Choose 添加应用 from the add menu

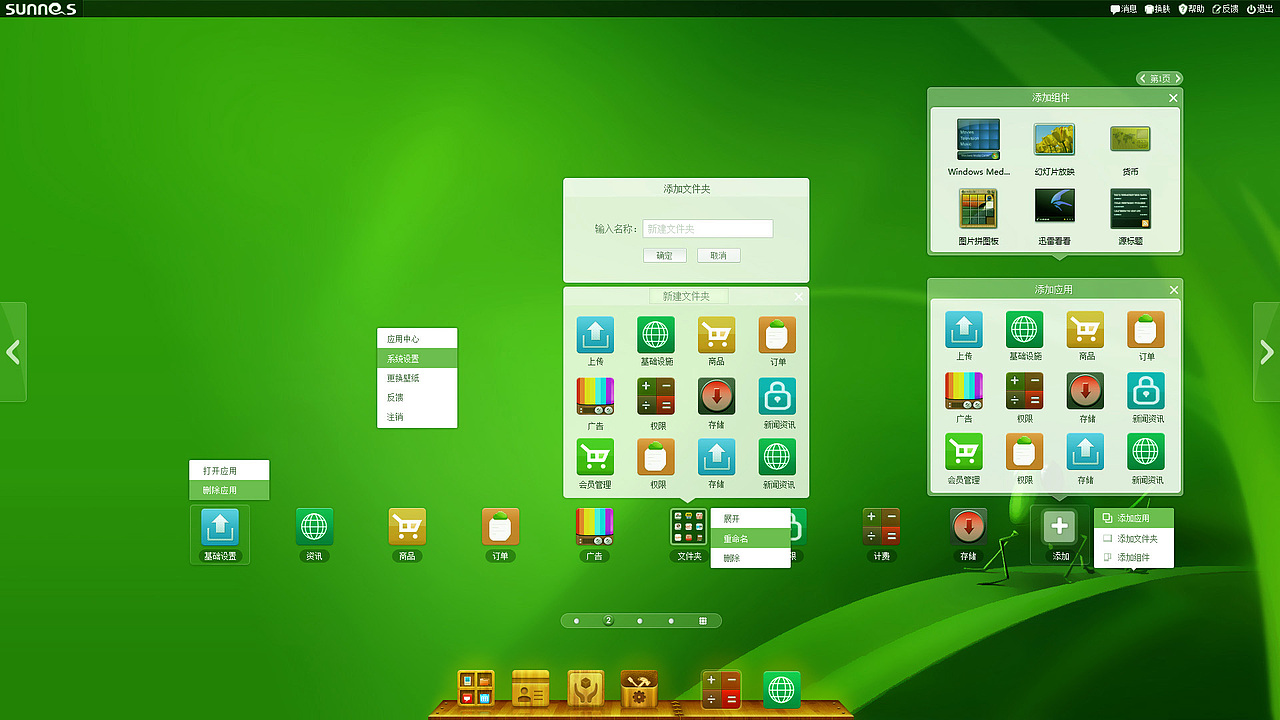[1134, 519]
